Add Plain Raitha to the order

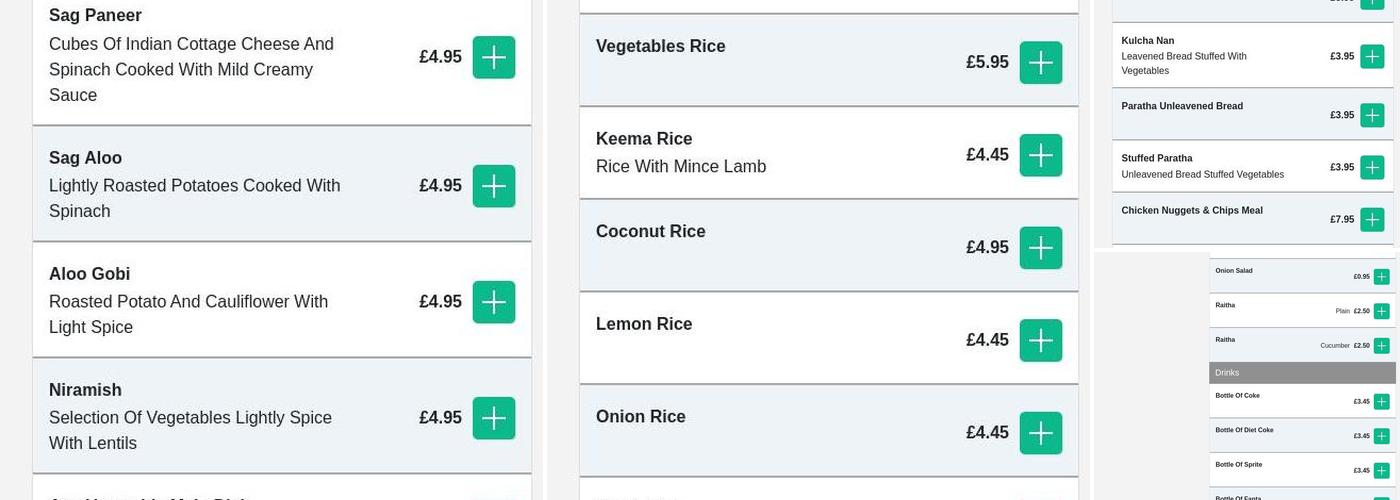(x=1381, y=311)
